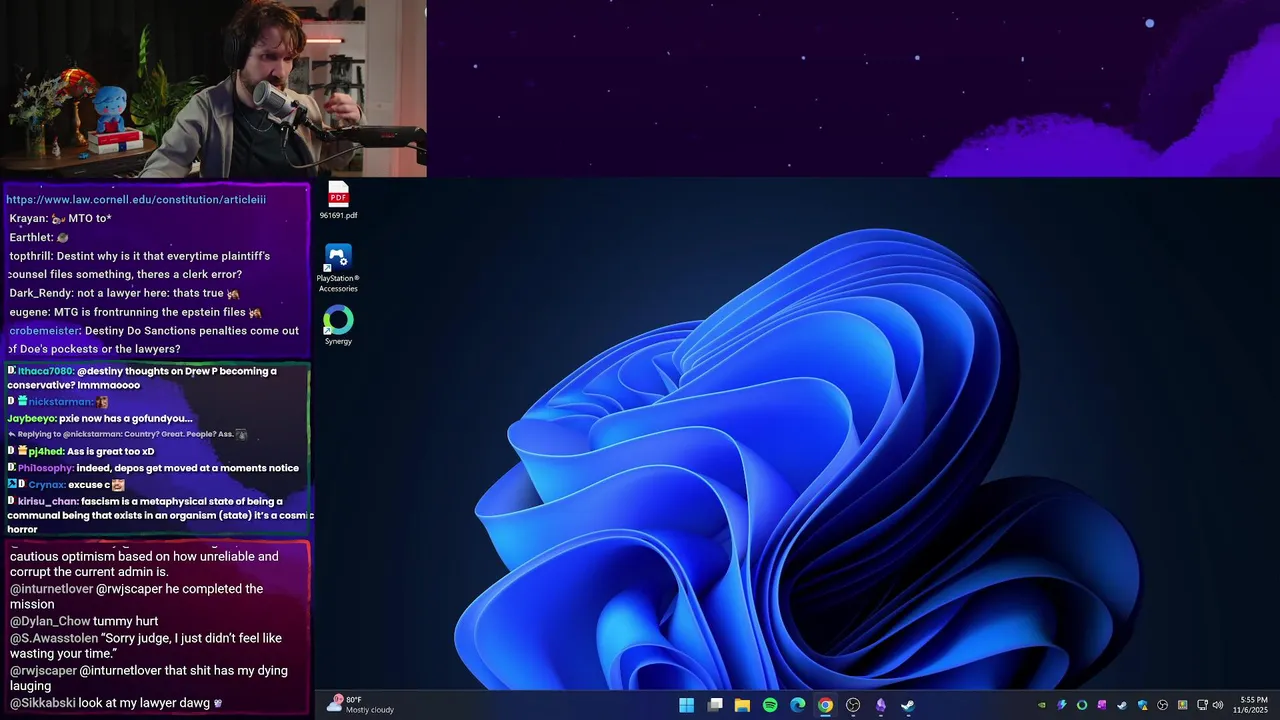Viewport: 1280px width, 720px height.
Task: Open the Windows Start menu
Action: (x=687, y=705)
